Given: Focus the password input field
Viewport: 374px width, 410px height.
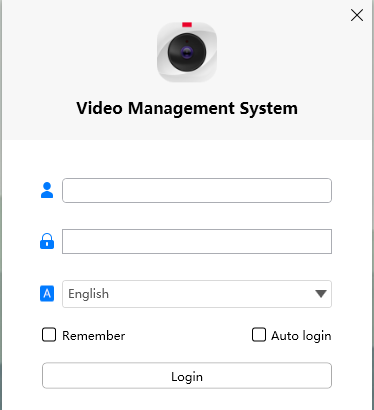Looking at the screenshot, I should point(197,241).
